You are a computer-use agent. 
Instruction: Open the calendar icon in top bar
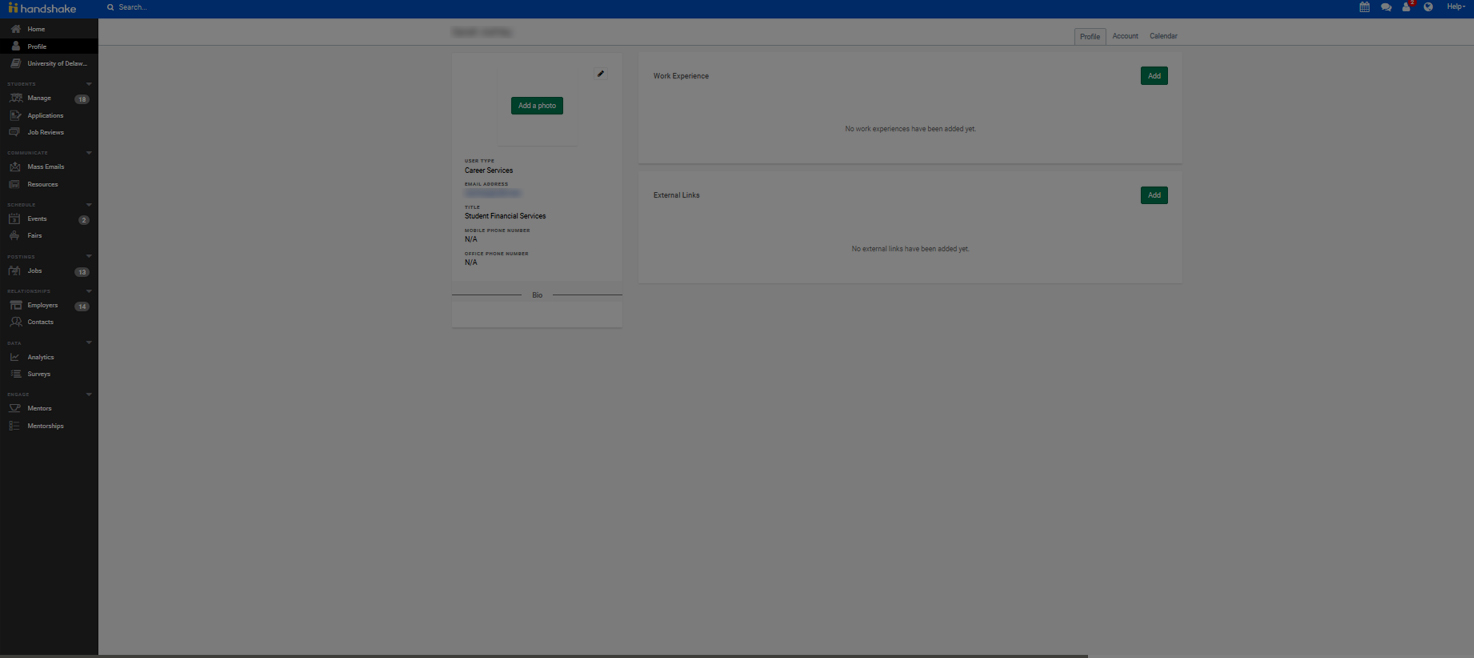(1364, 7)
